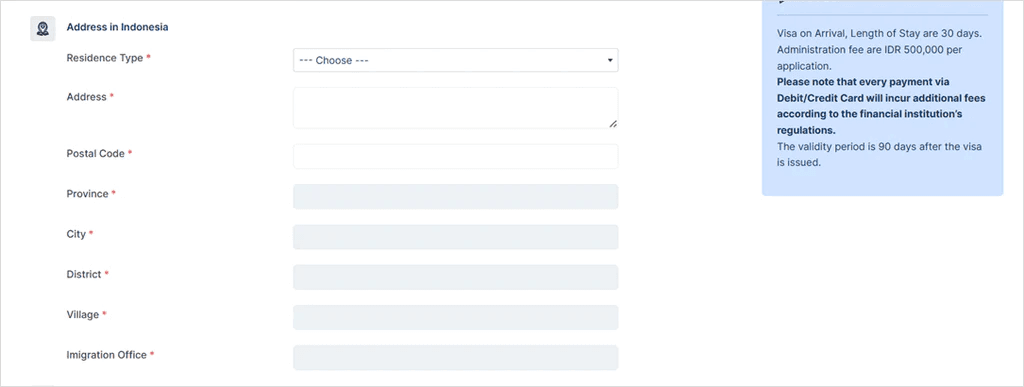Click the Province label text
The height and width of the screenshot is (387, 1024).
click(x=88, y=194)
